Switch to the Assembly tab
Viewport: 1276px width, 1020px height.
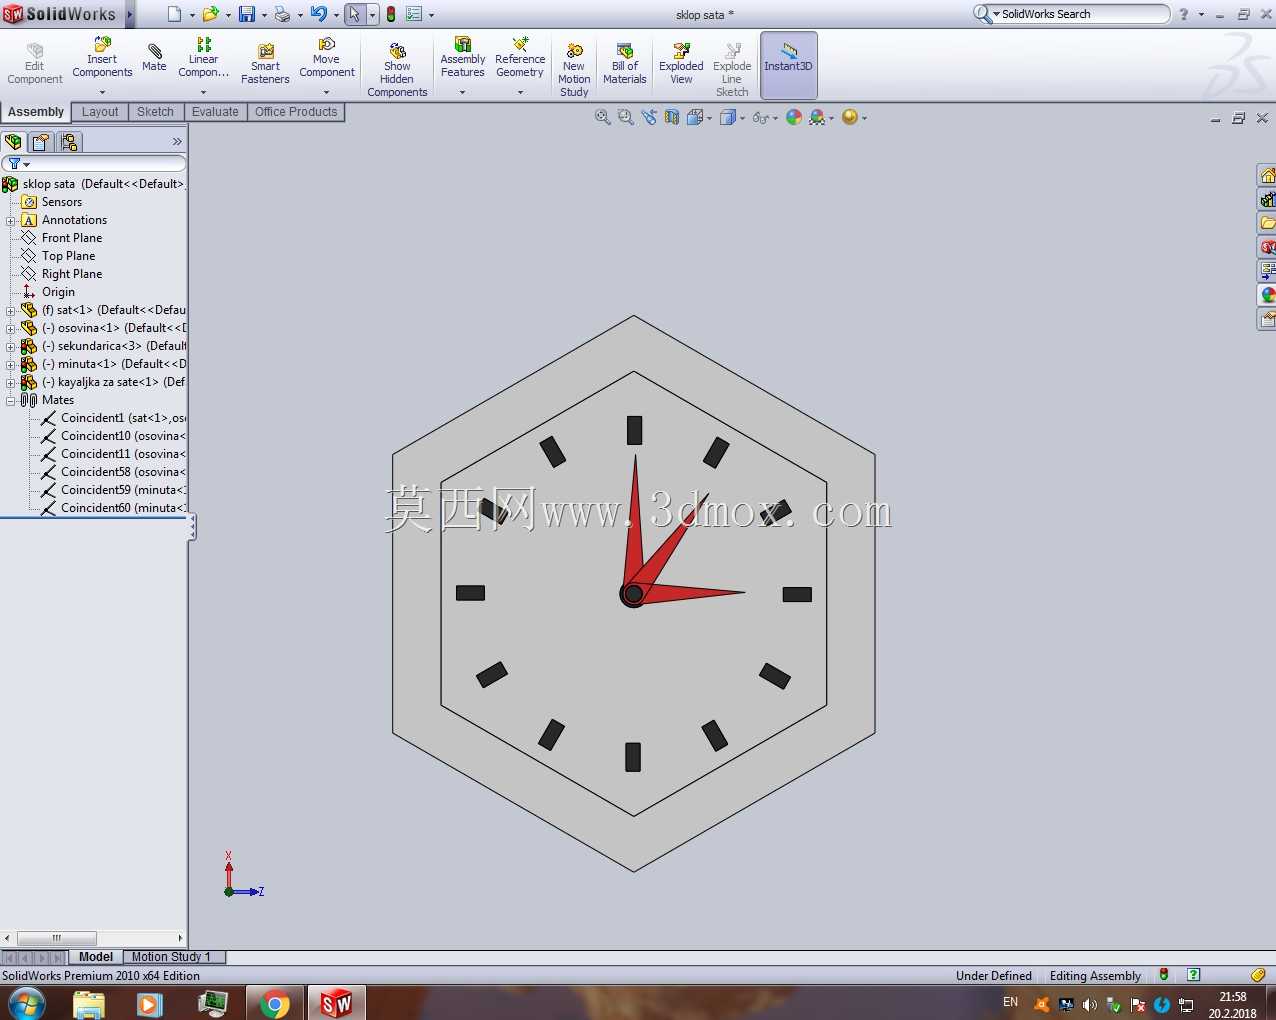click(x=36, y=112)
